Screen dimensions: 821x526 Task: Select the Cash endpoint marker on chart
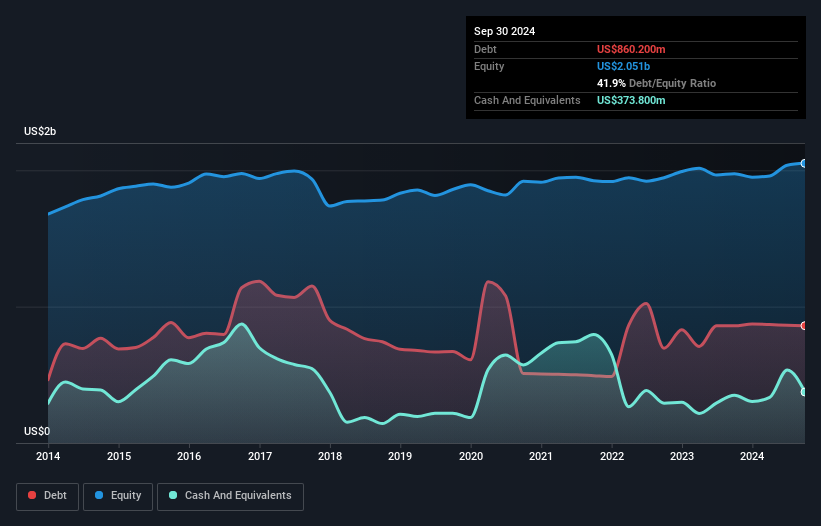point(804,392)
